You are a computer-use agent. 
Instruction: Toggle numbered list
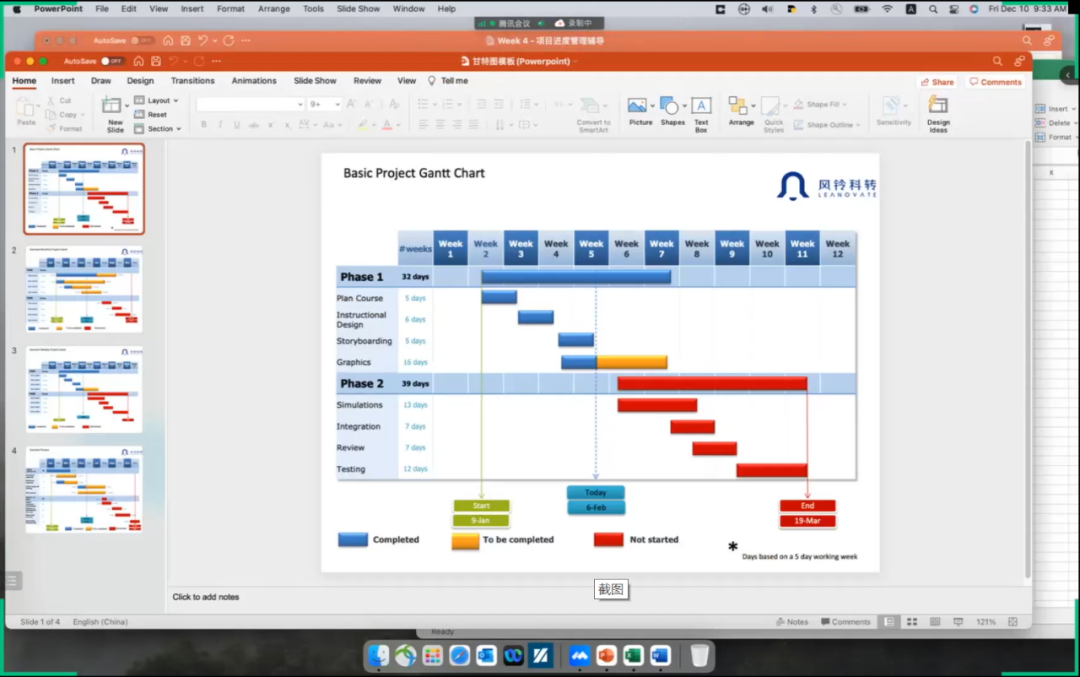tap(448, 104)
